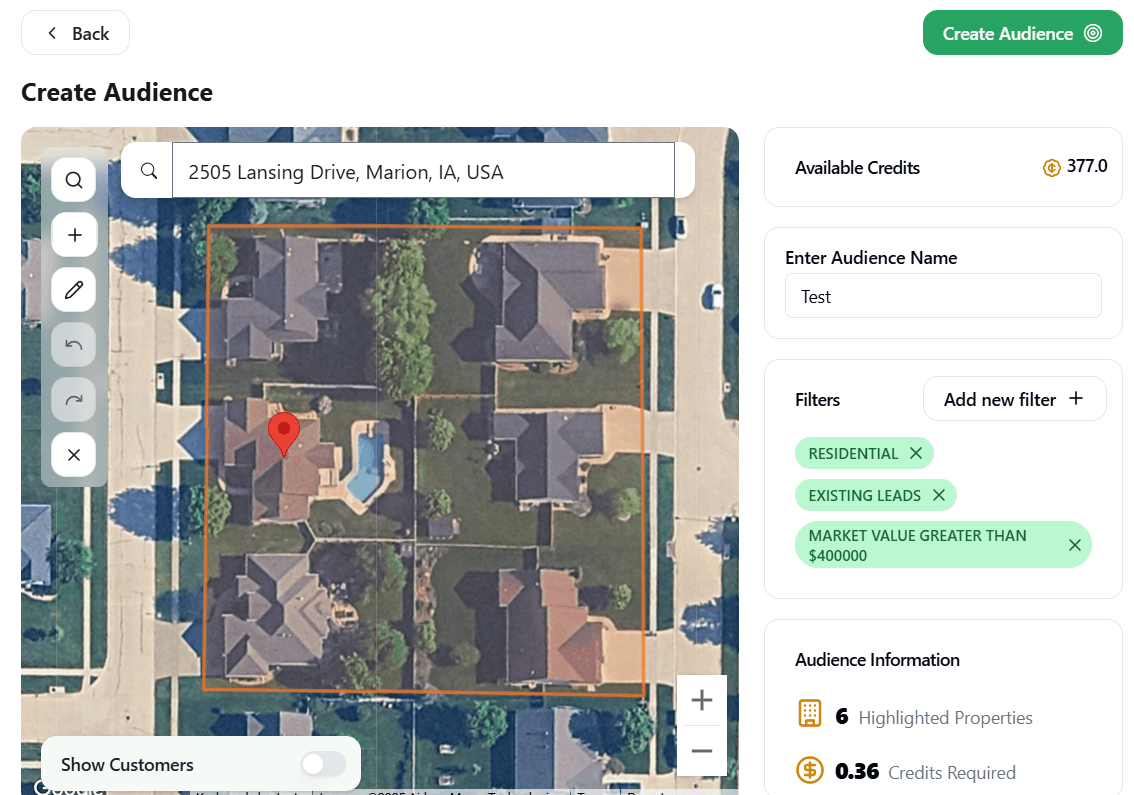Click magnifier icon beside address search box
The height and width of the screenshot is (795, 1134).
coord(149,171)
